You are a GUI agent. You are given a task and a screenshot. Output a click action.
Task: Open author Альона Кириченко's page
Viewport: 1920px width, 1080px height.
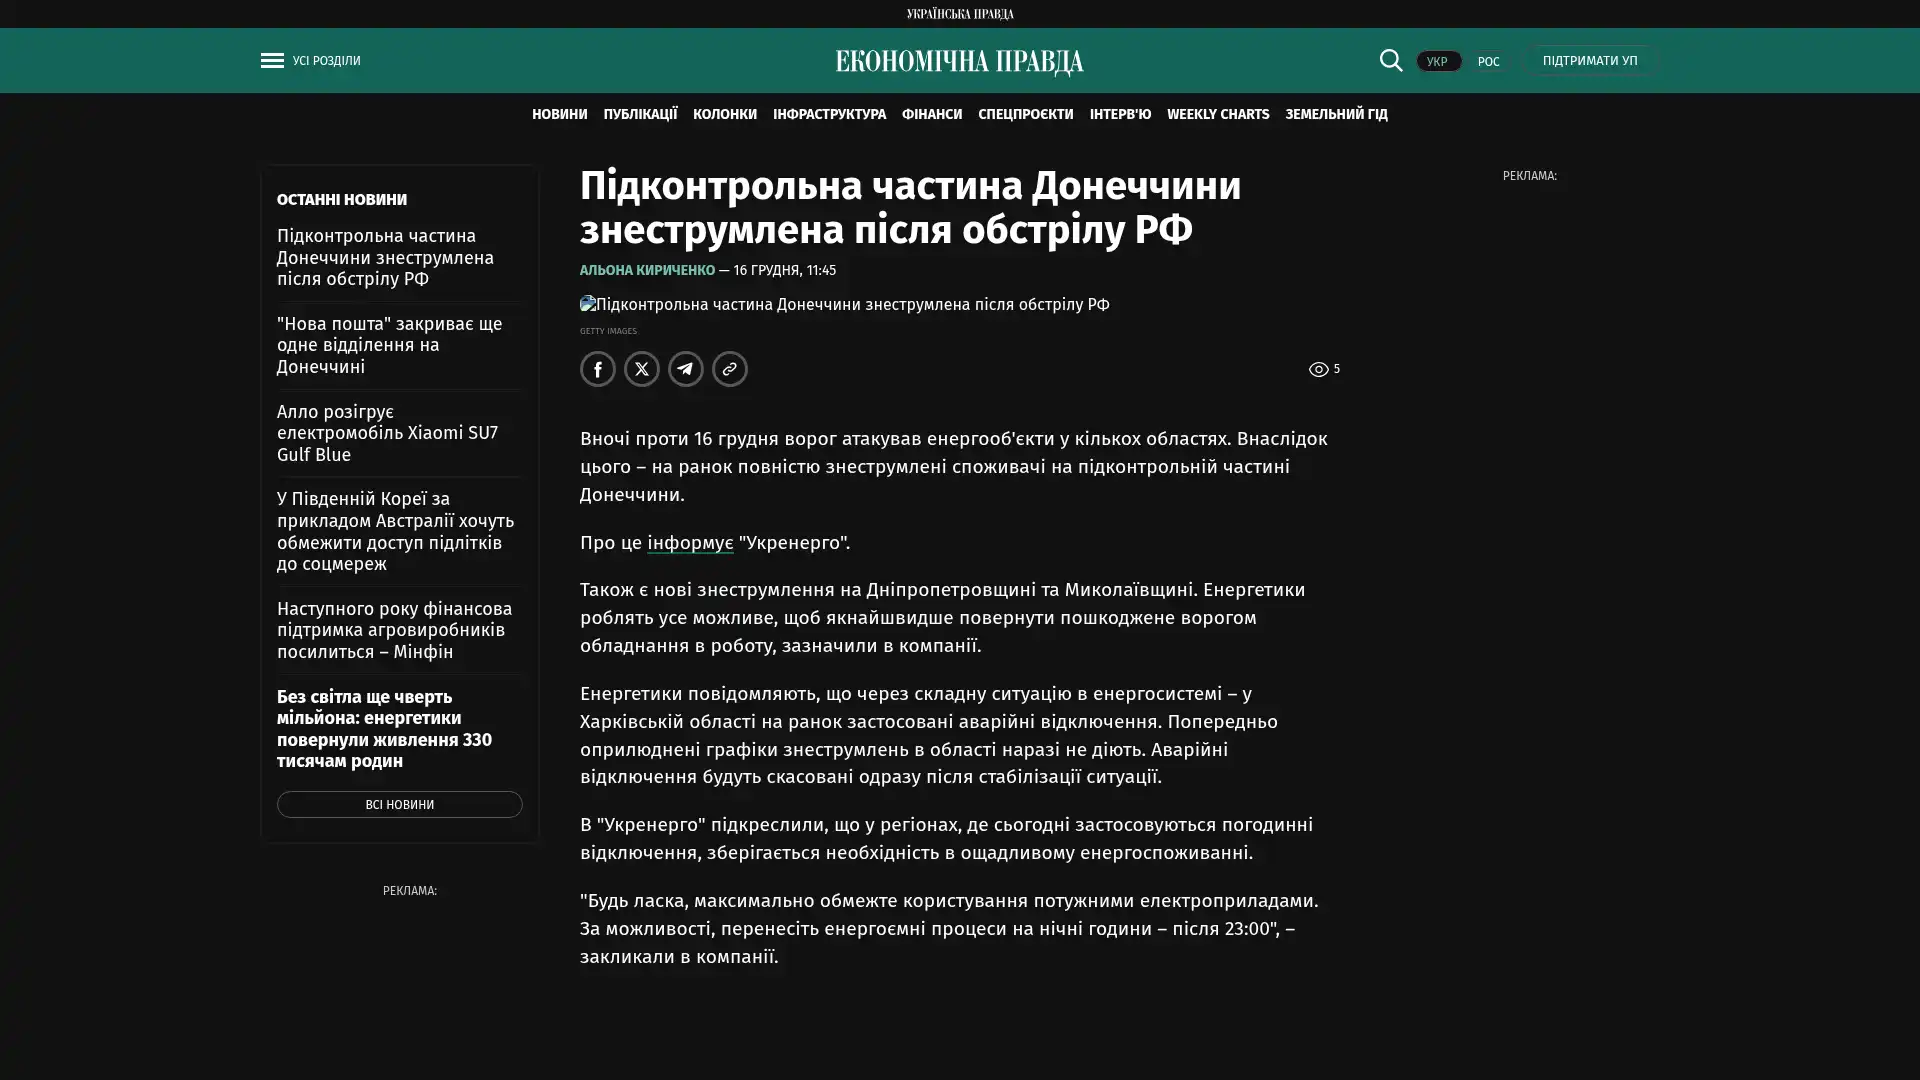[x=647, y=270]
